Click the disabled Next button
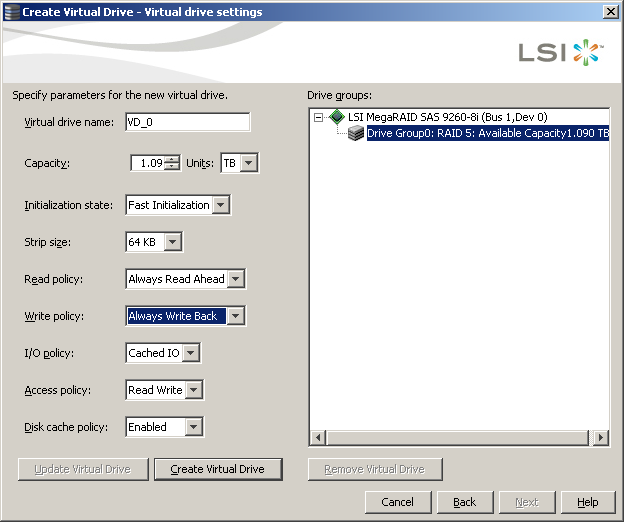The image size is (624, 522). [x=527, y=502]
